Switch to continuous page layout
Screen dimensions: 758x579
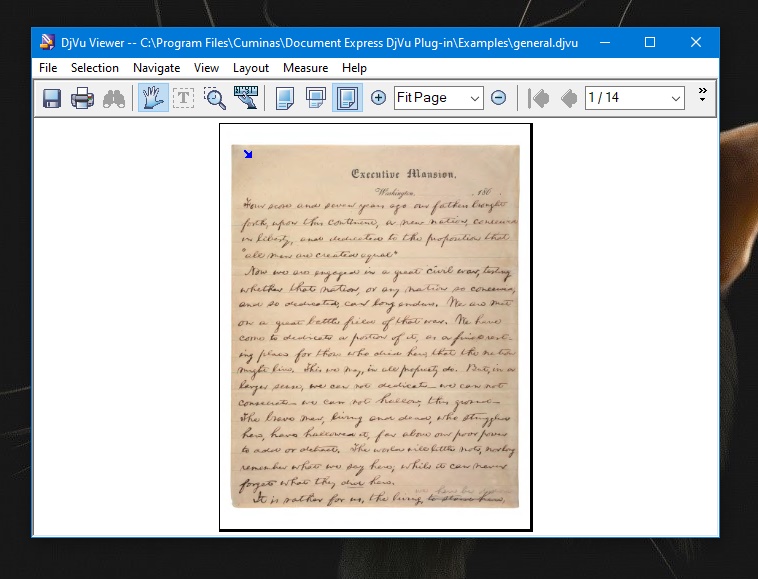coord(316,98)
